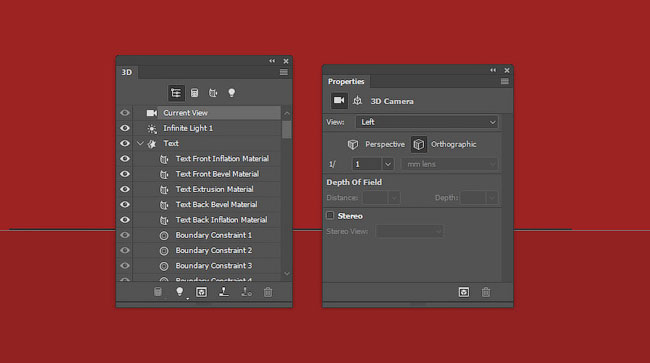The height and width of the screenshot is (363, 650).
Task: Click the 3D panel scroll down arrow
Action: point(287,274)
